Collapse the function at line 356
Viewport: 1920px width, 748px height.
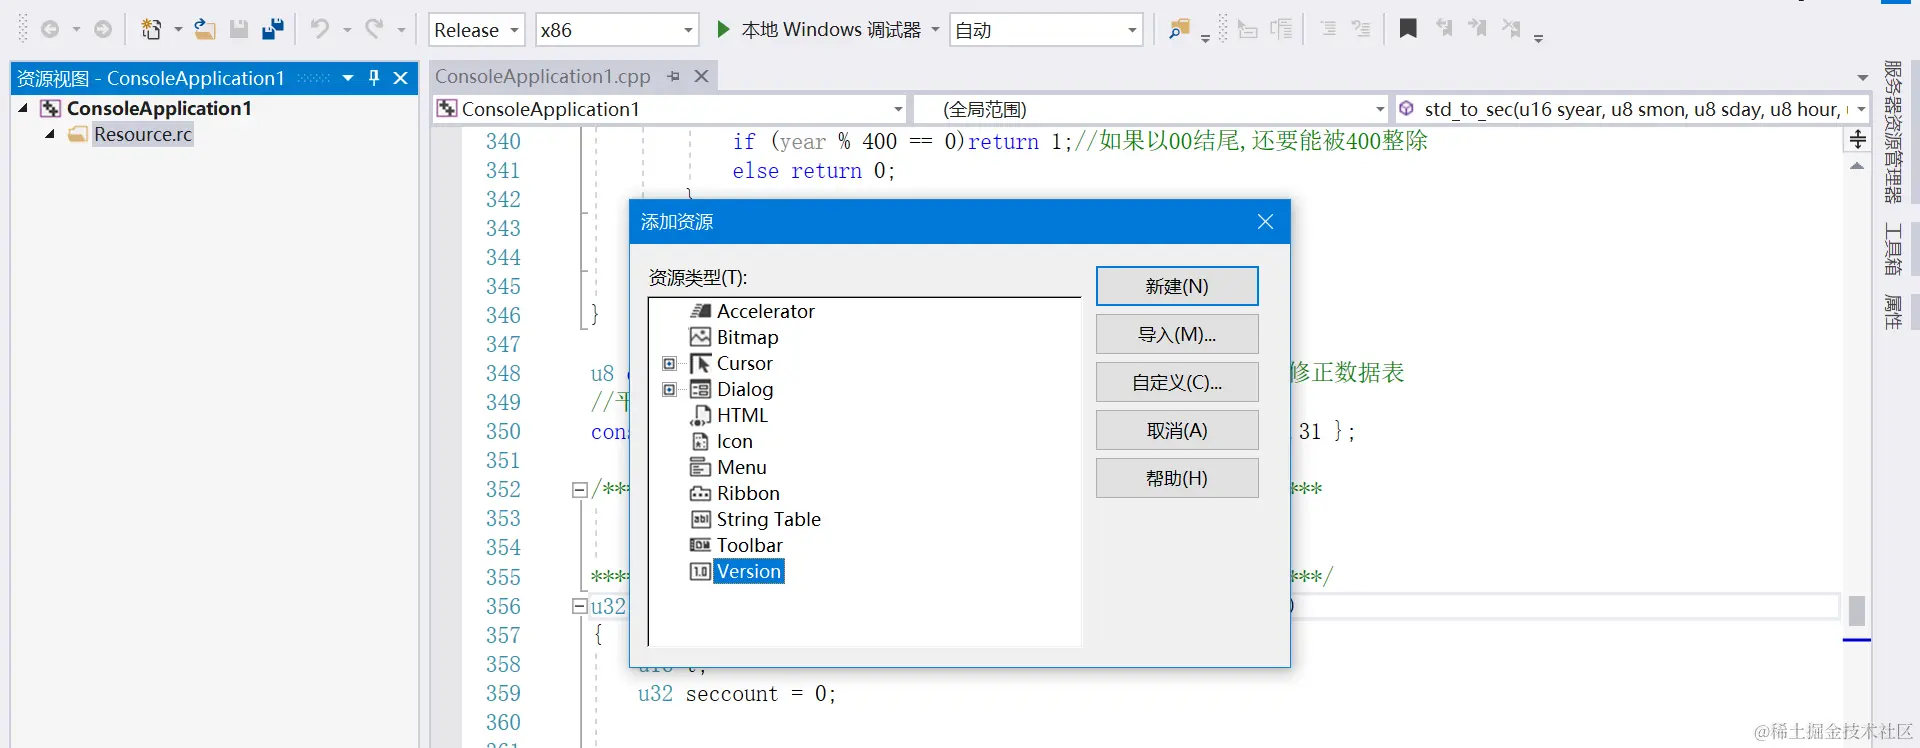tap(579, 606)
